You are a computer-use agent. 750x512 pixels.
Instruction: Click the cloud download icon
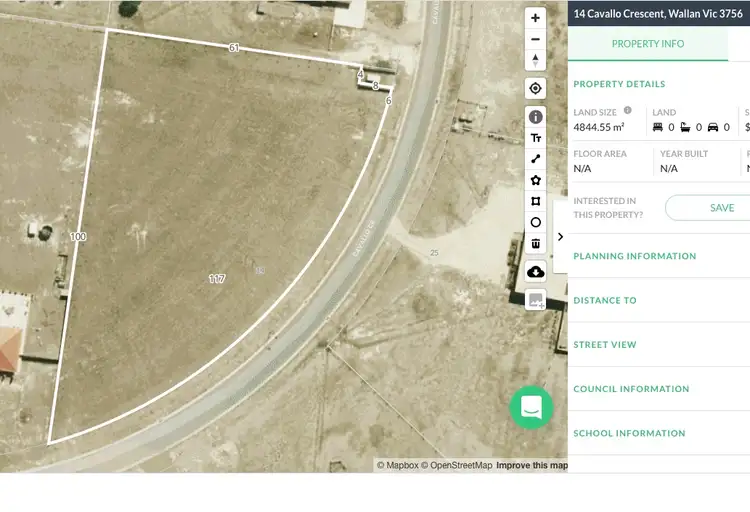click(536, 272)
